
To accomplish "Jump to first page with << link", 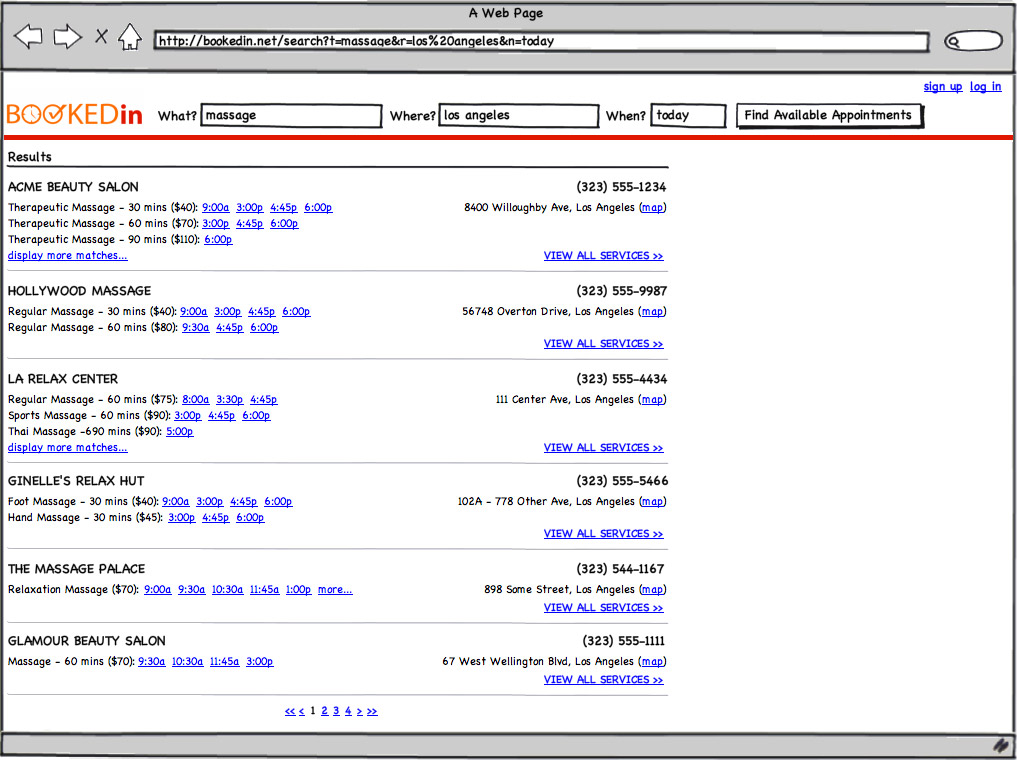I will coord(290,711).
